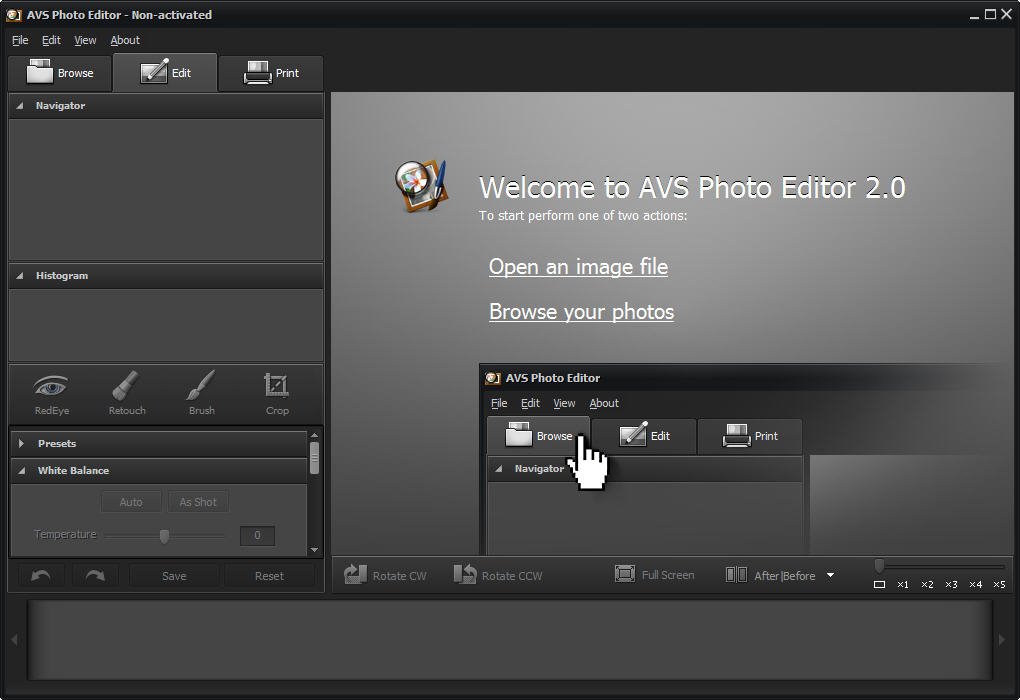Screen dimensions: 1020x700
Task: Maximize the AVS Photo Editor window
Action: click(990, 14)
